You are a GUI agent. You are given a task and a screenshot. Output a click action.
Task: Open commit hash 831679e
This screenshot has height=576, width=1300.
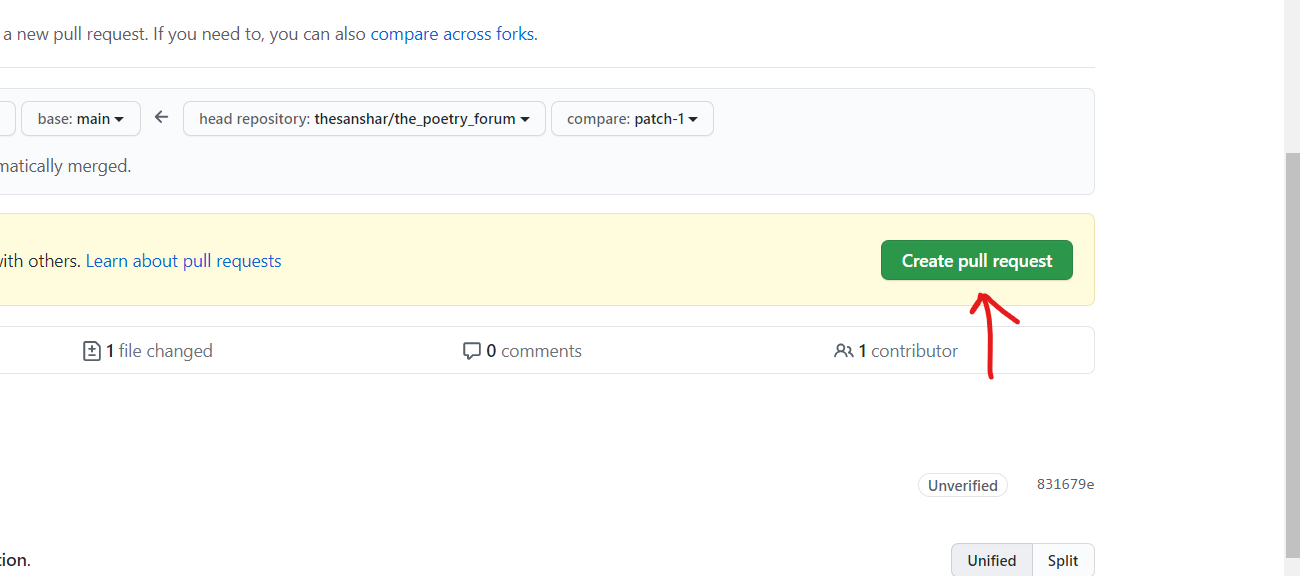1065,484
